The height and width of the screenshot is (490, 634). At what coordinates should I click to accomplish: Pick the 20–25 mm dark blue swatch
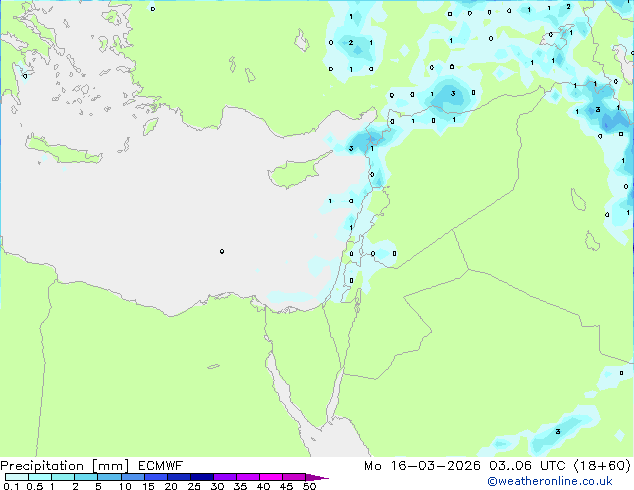tap(178, 477)
